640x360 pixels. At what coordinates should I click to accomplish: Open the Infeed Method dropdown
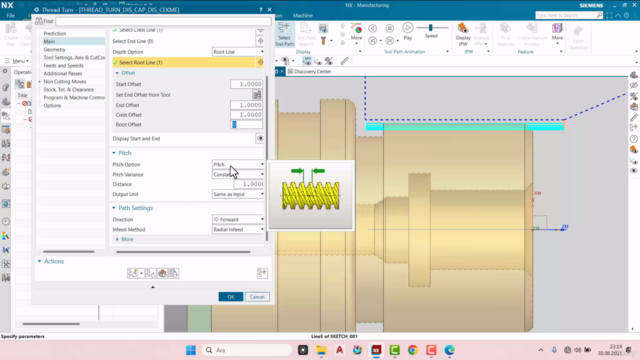[x=238, y=229]
